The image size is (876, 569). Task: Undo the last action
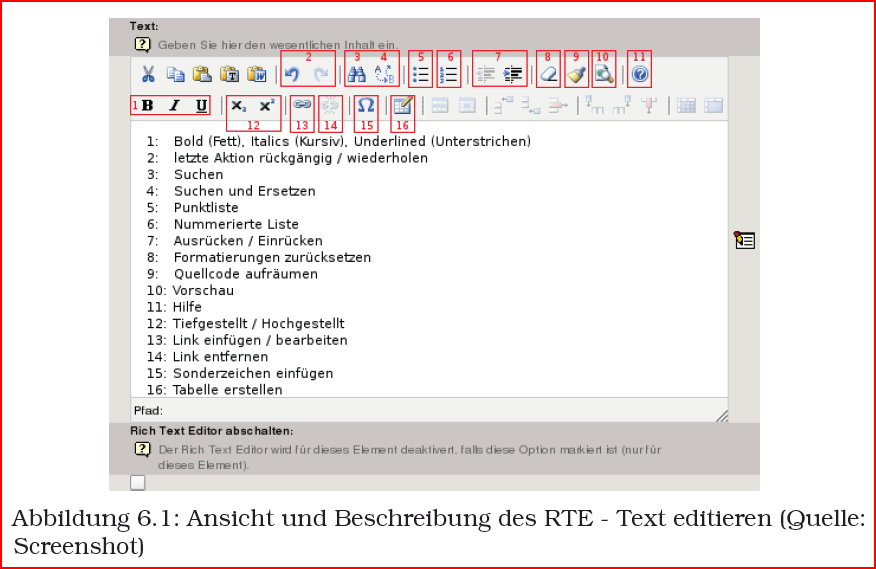[x=292, y=74]
